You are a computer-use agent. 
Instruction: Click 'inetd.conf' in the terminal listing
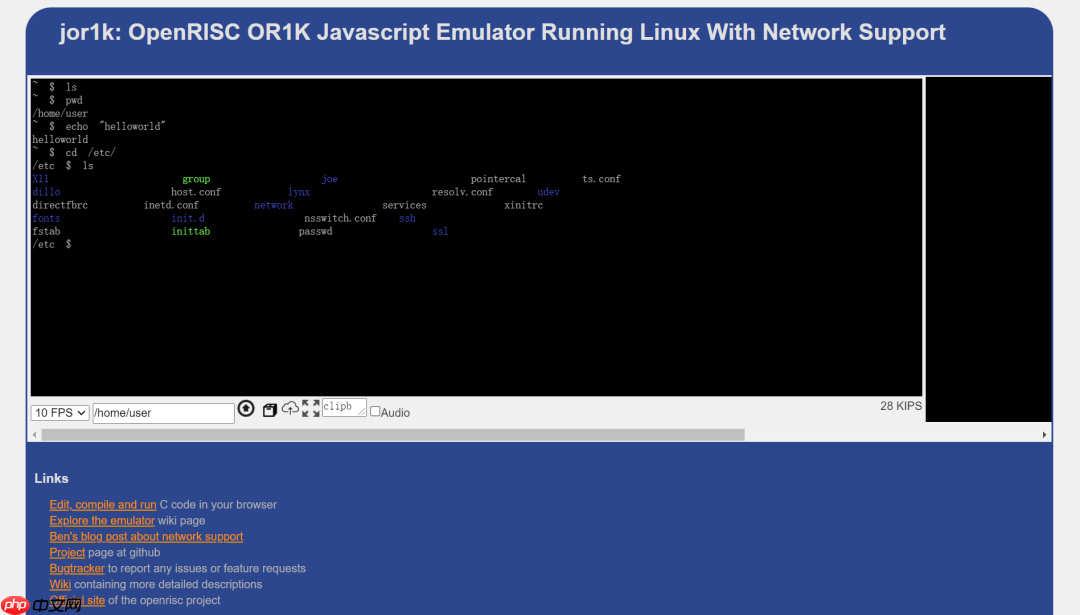(x=171, y=205)
